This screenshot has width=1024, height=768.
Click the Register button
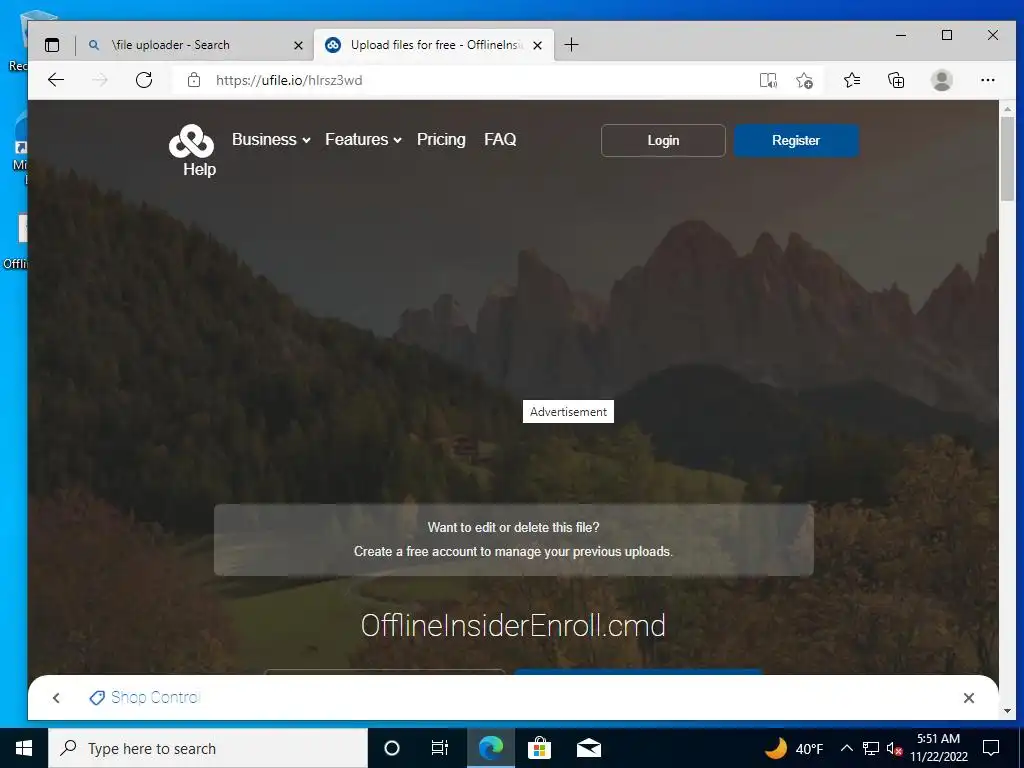point(796,140)
